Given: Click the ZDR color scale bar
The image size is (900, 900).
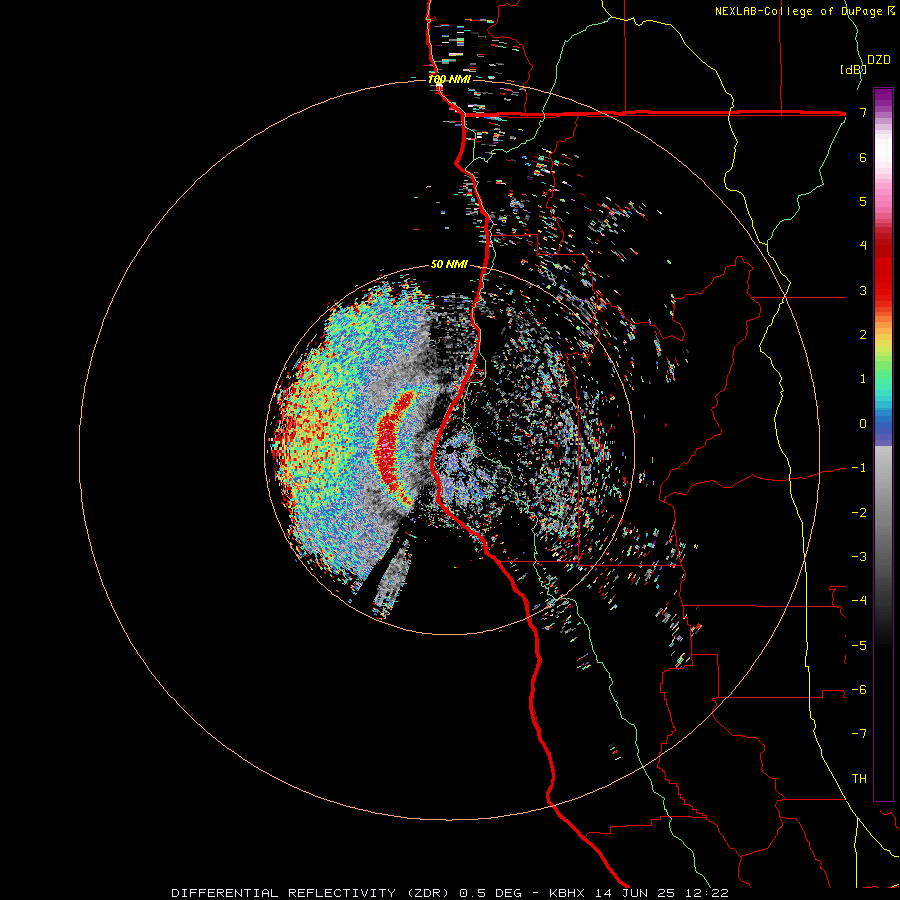Looking at the screenshot, I should (883, 445).
